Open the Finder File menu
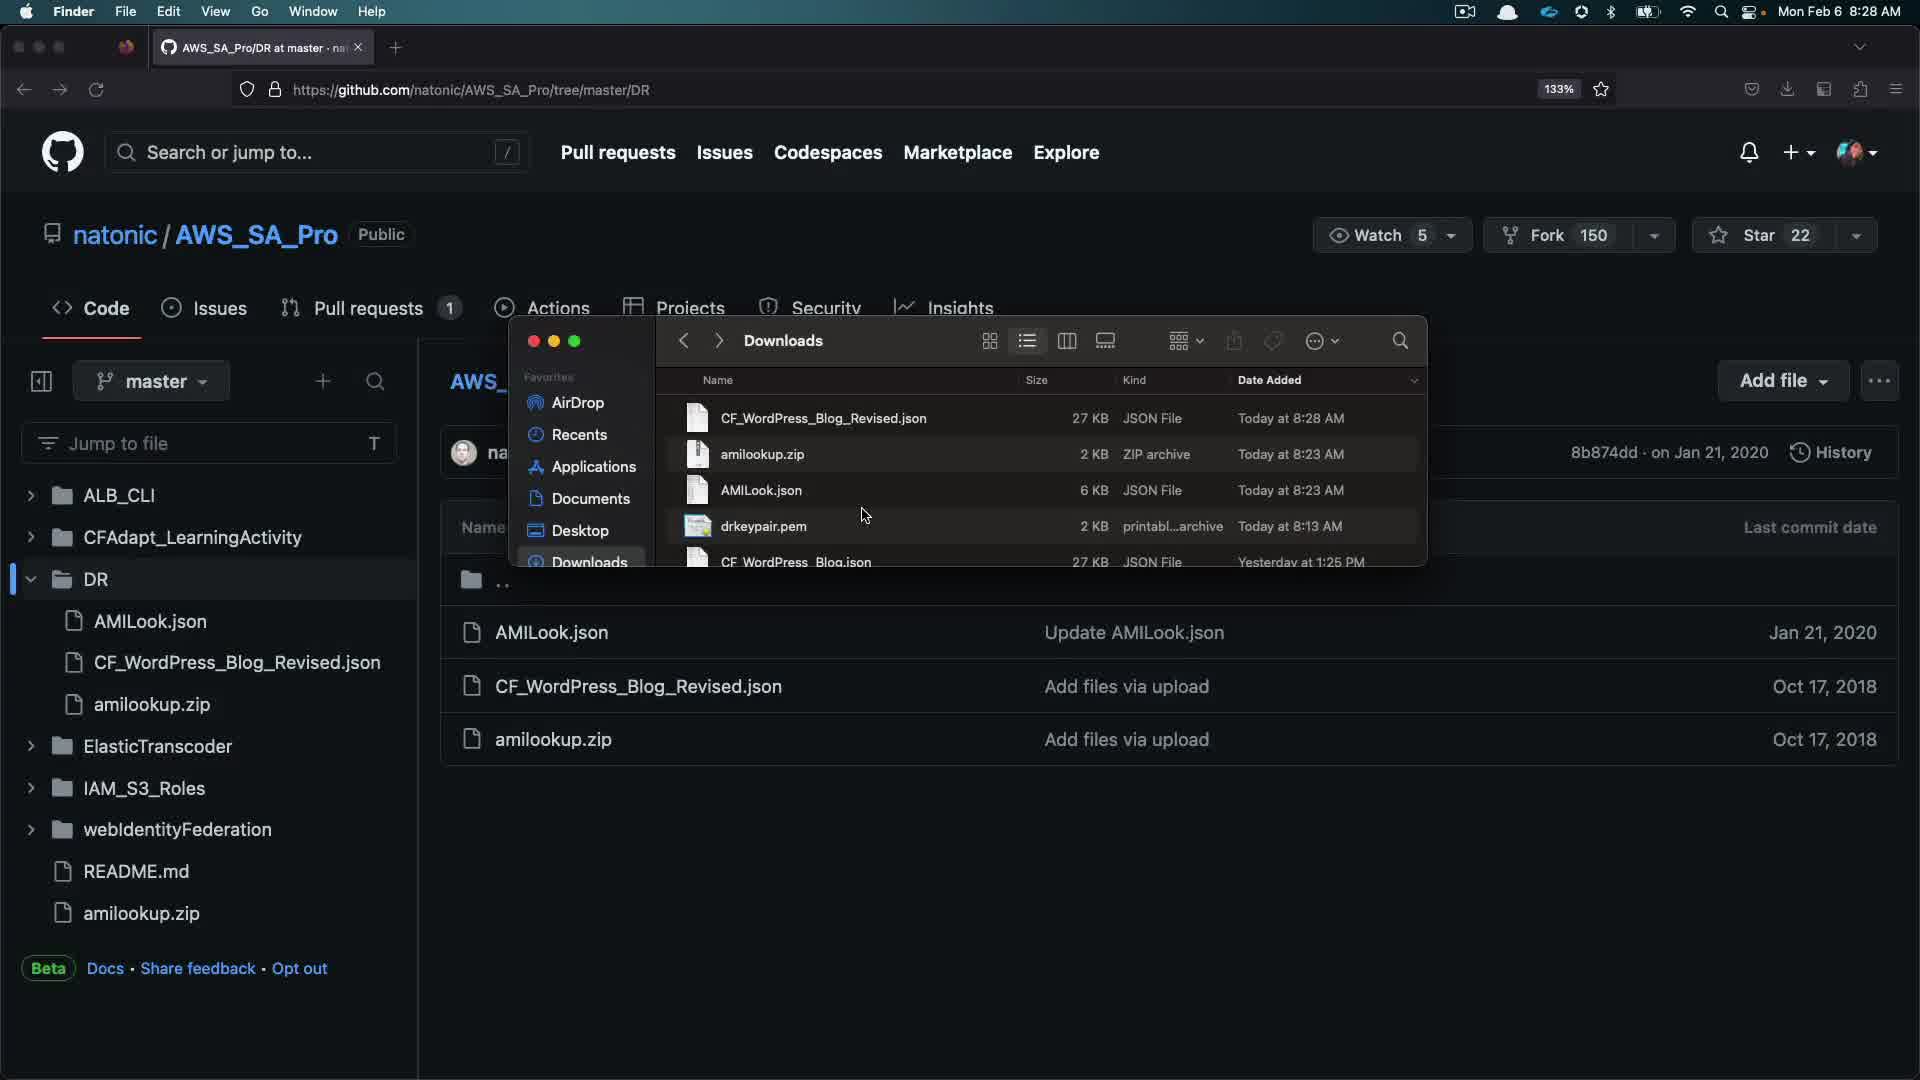 (x=125, y=11)
